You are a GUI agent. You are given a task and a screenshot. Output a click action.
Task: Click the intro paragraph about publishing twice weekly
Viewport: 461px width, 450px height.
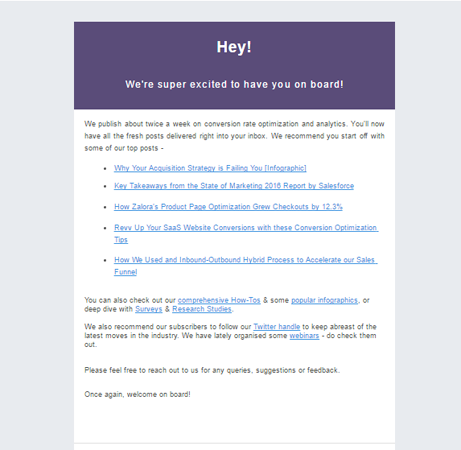234,136
